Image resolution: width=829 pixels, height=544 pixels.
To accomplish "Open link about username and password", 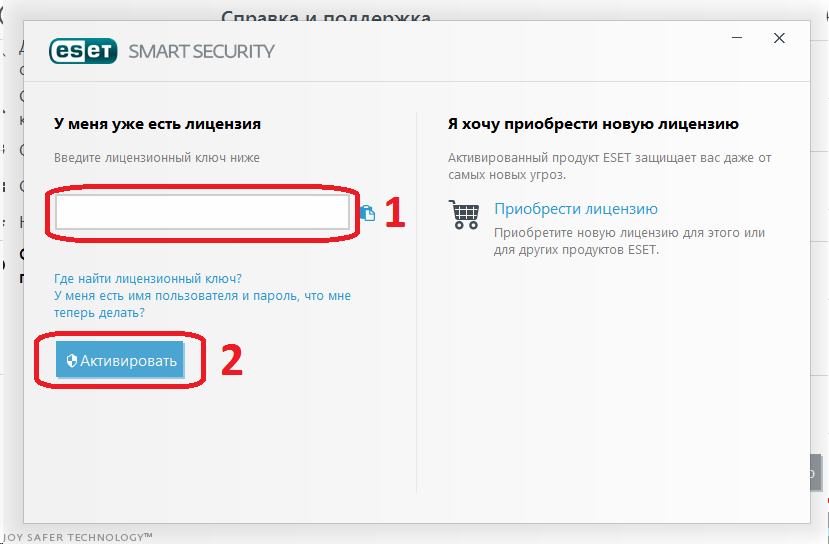I will (202, 304).
